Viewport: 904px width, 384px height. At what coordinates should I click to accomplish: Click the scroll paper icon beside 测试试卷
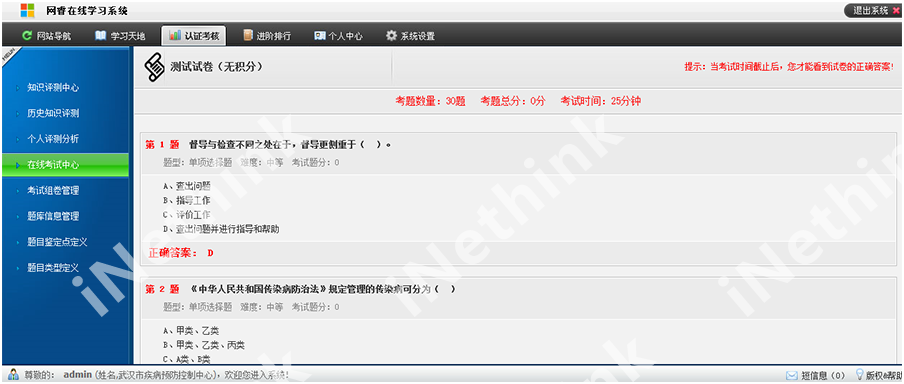(153, 68)
